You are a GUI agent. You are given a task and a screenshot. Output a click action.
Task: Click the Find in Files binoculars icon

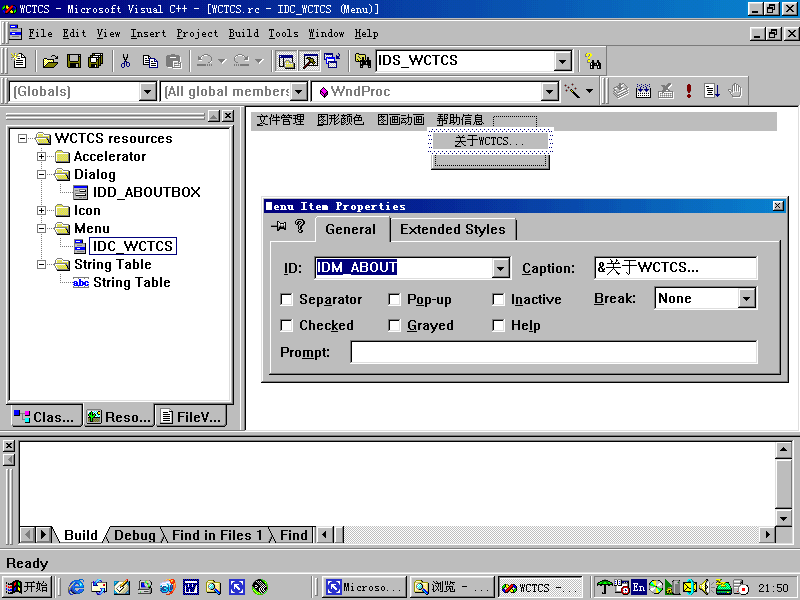coord(363,61)
